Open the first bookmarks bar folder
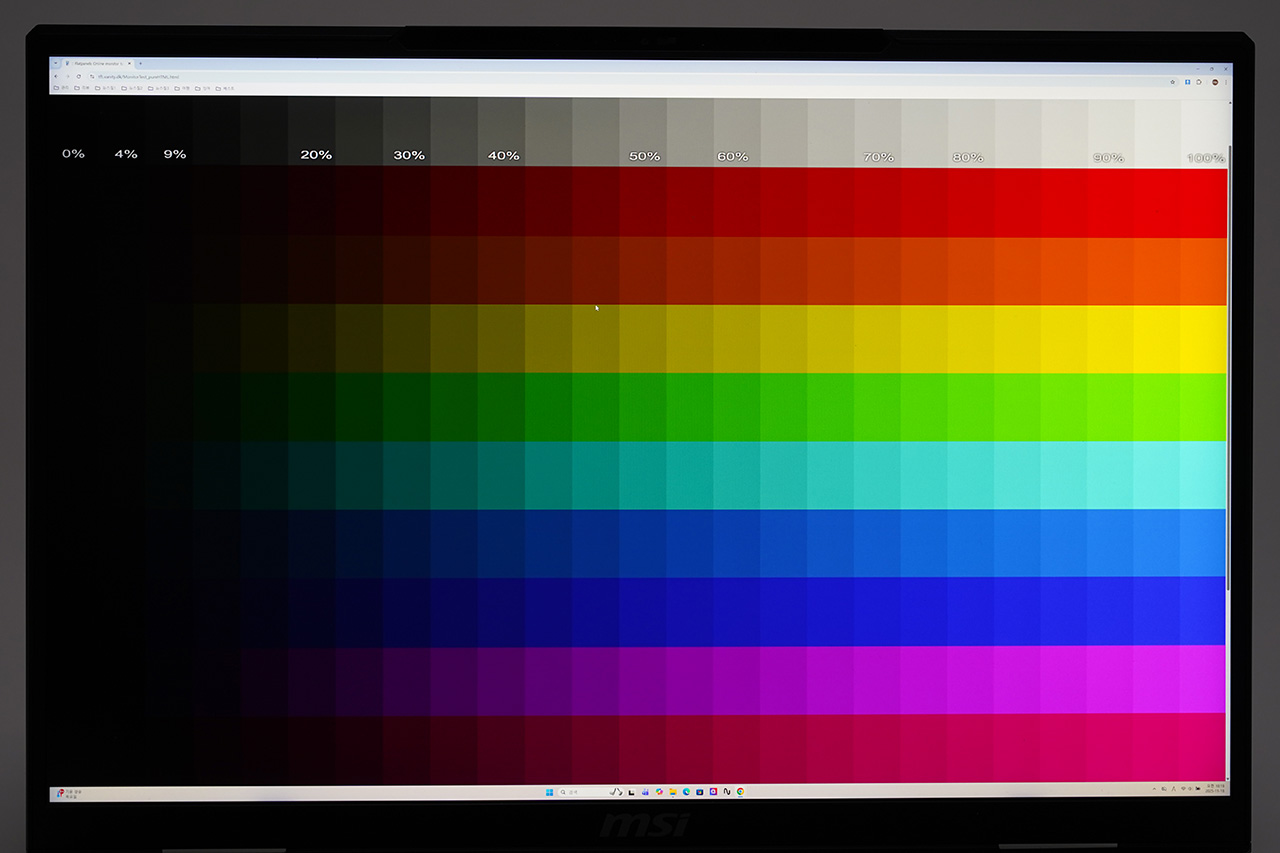 tap(61, 88)
